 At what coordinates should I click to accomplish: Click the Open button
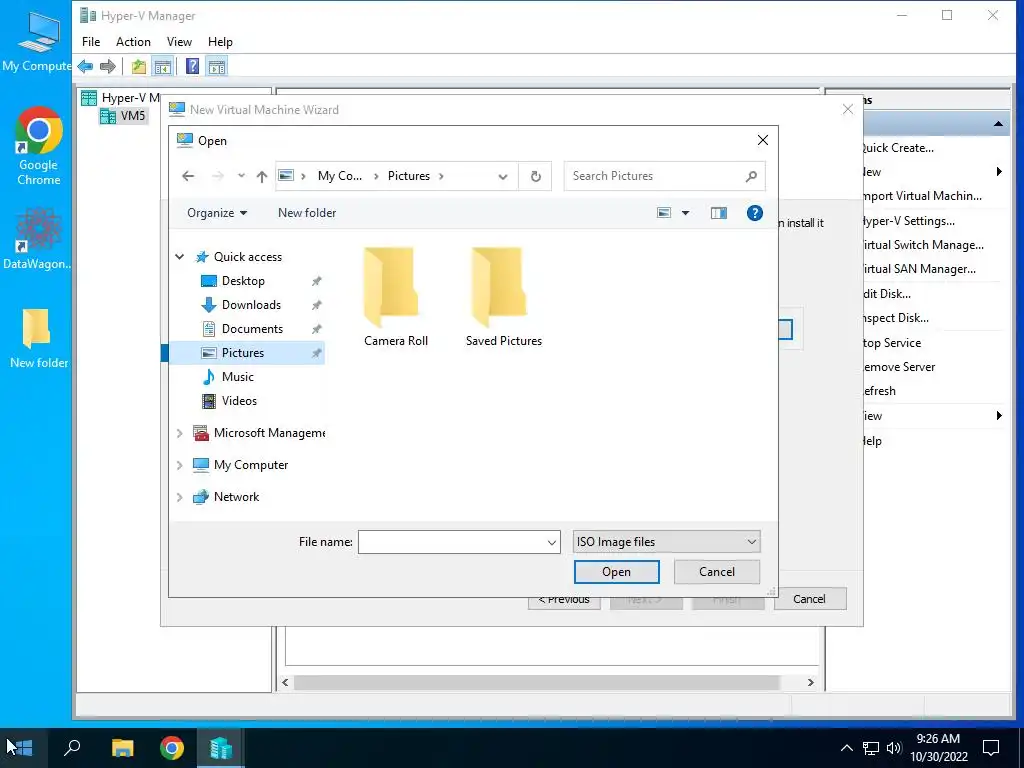[x=616, y=572]
